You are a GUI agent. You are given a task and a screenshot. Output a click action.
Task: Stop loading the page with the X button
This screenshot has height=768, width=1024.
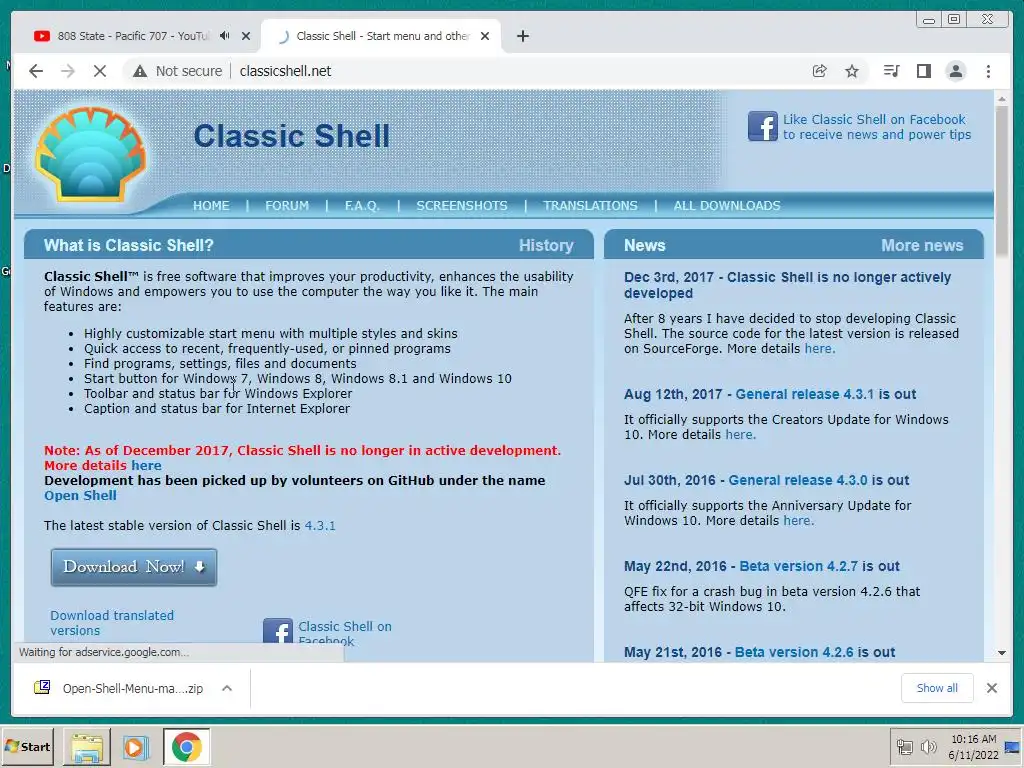tap(99, 71)
